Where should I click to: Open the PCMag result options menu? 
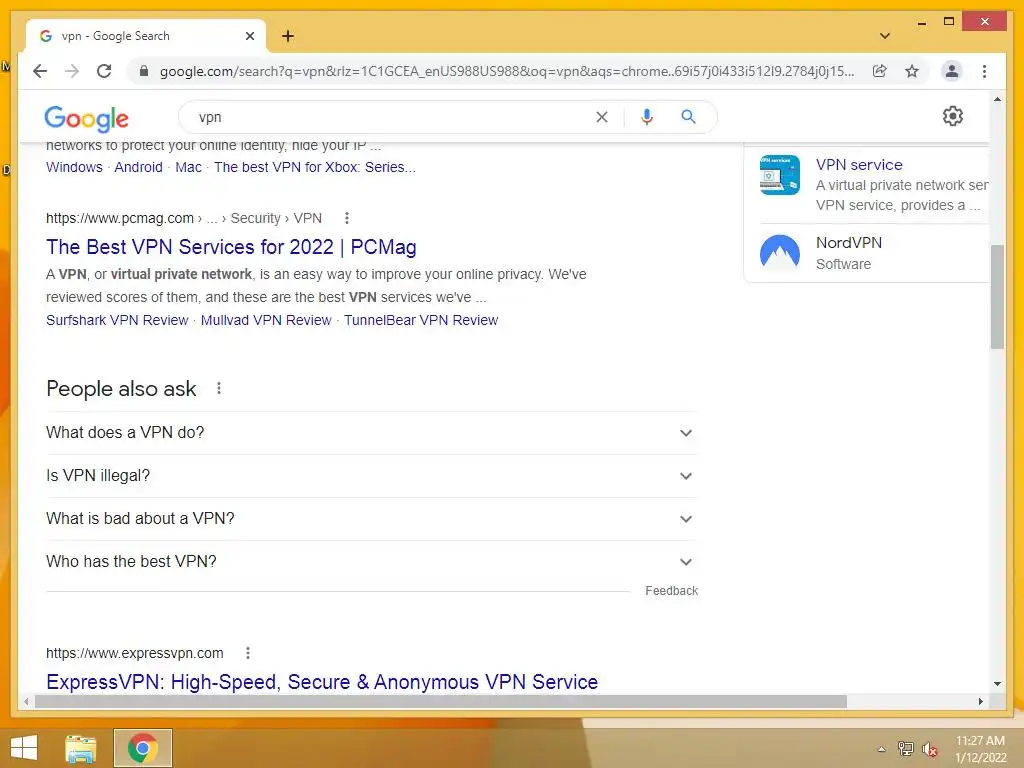coord(347,218)
